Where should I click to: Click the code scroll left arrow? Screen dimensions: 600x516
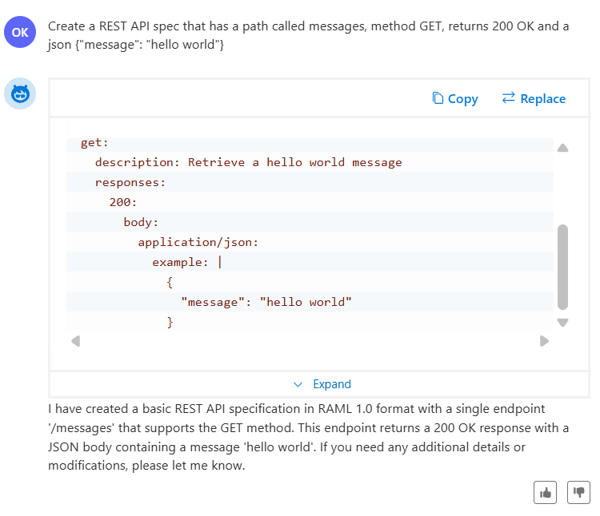pos(76,341)
